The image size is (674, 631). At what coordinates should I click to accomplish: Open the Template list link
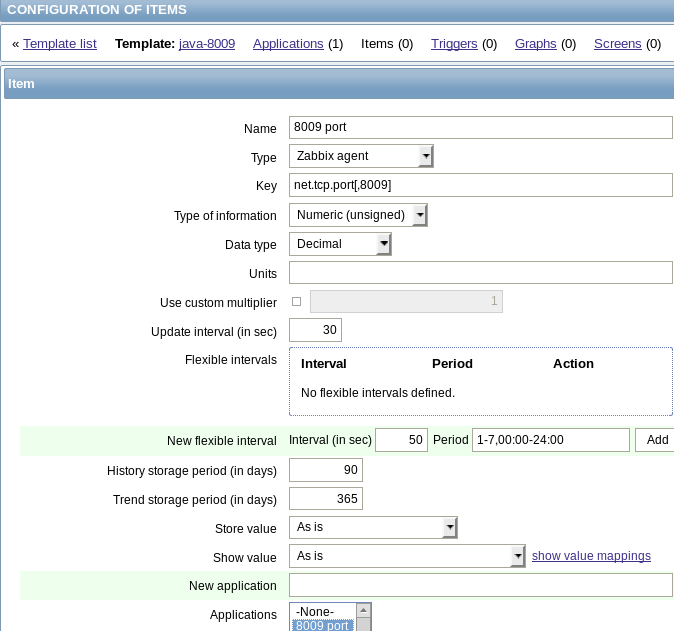pos(60,44)
